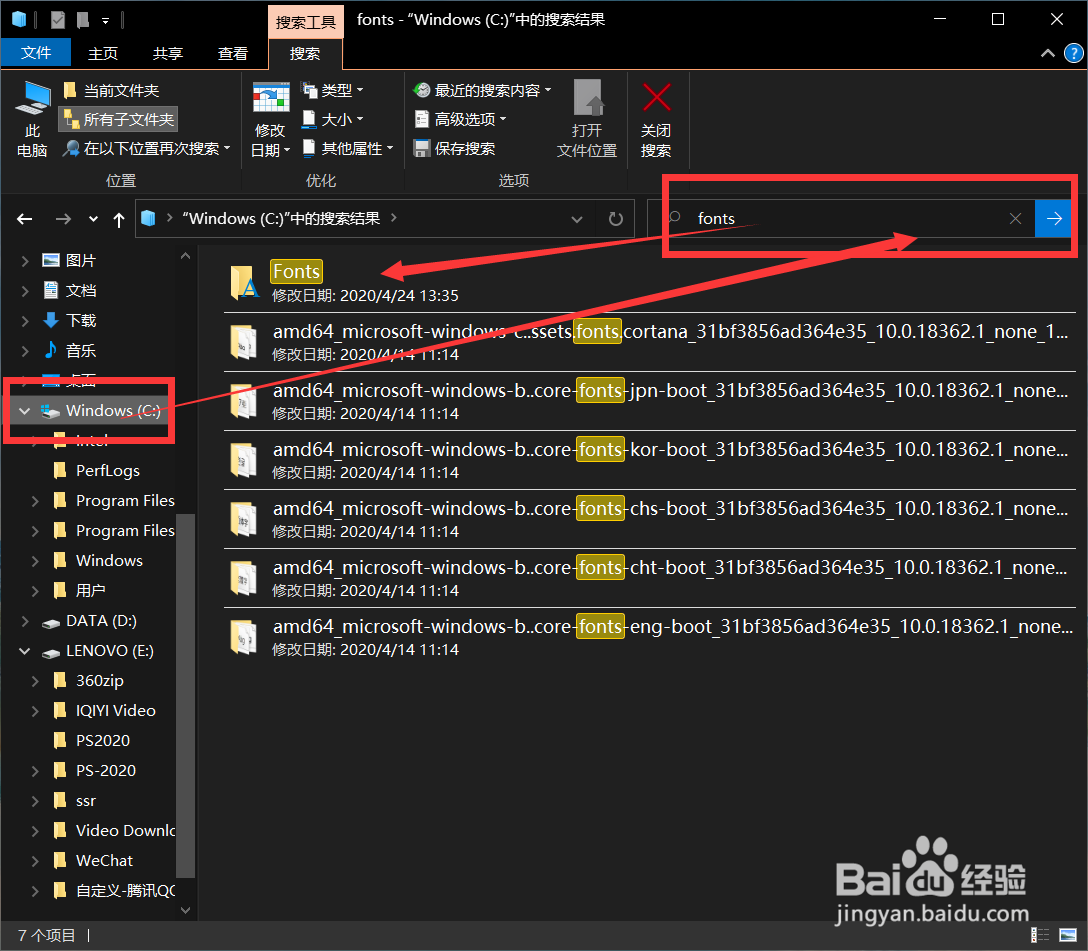Open Help via the blue question mark
This screenshot has height=951, width=1088.
(1073, 53)
